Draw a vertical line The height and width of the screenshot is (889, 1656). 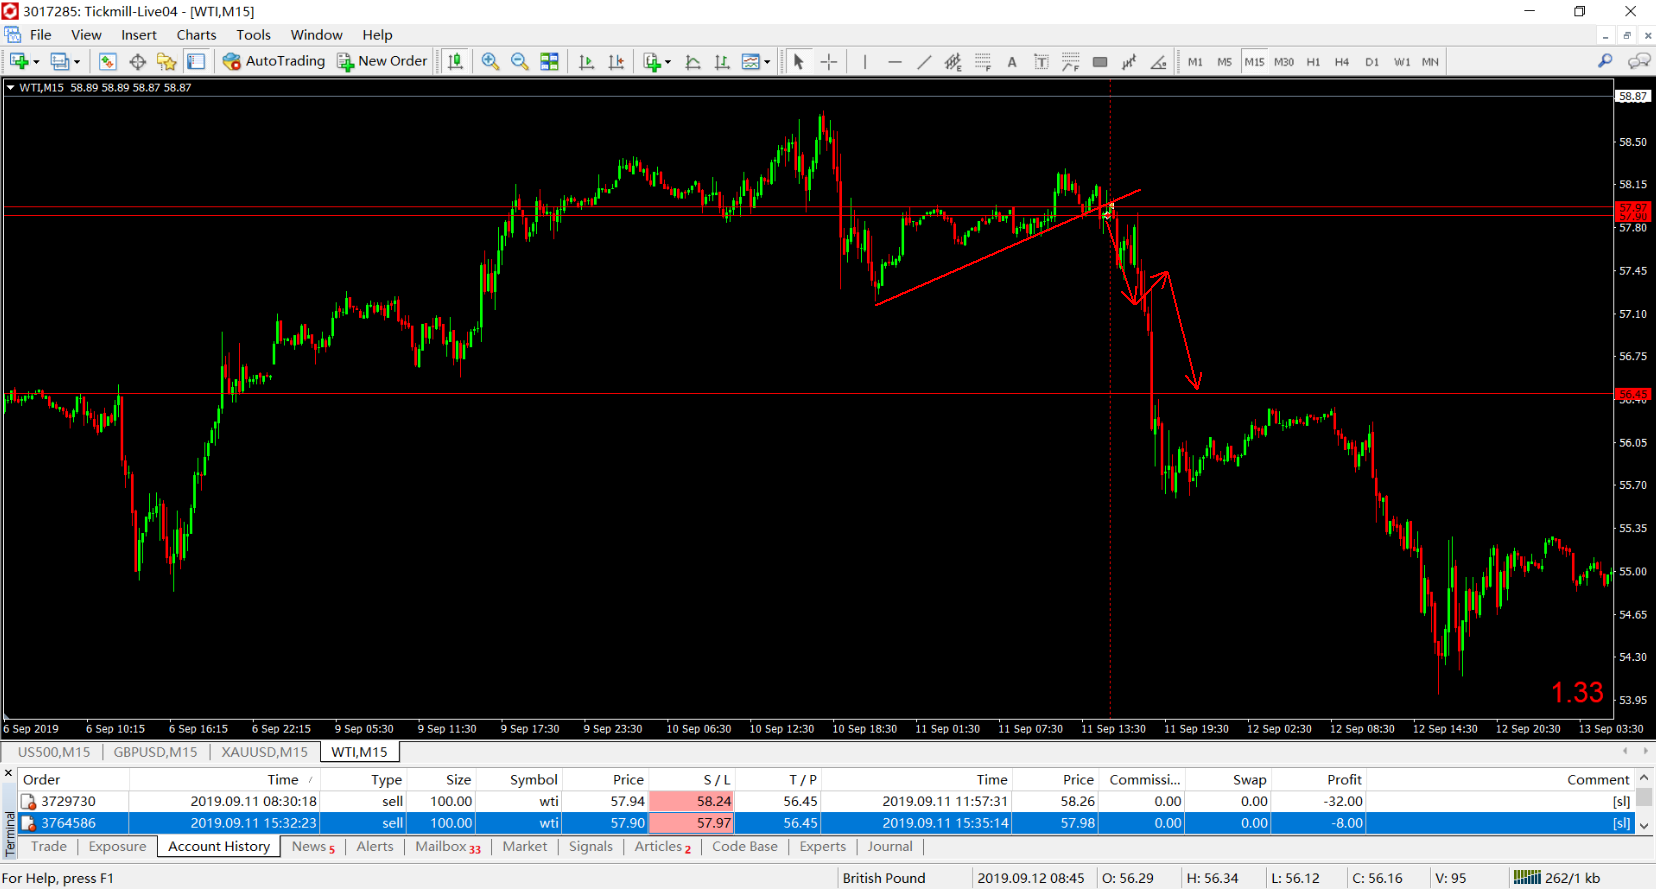coord(865,62)
